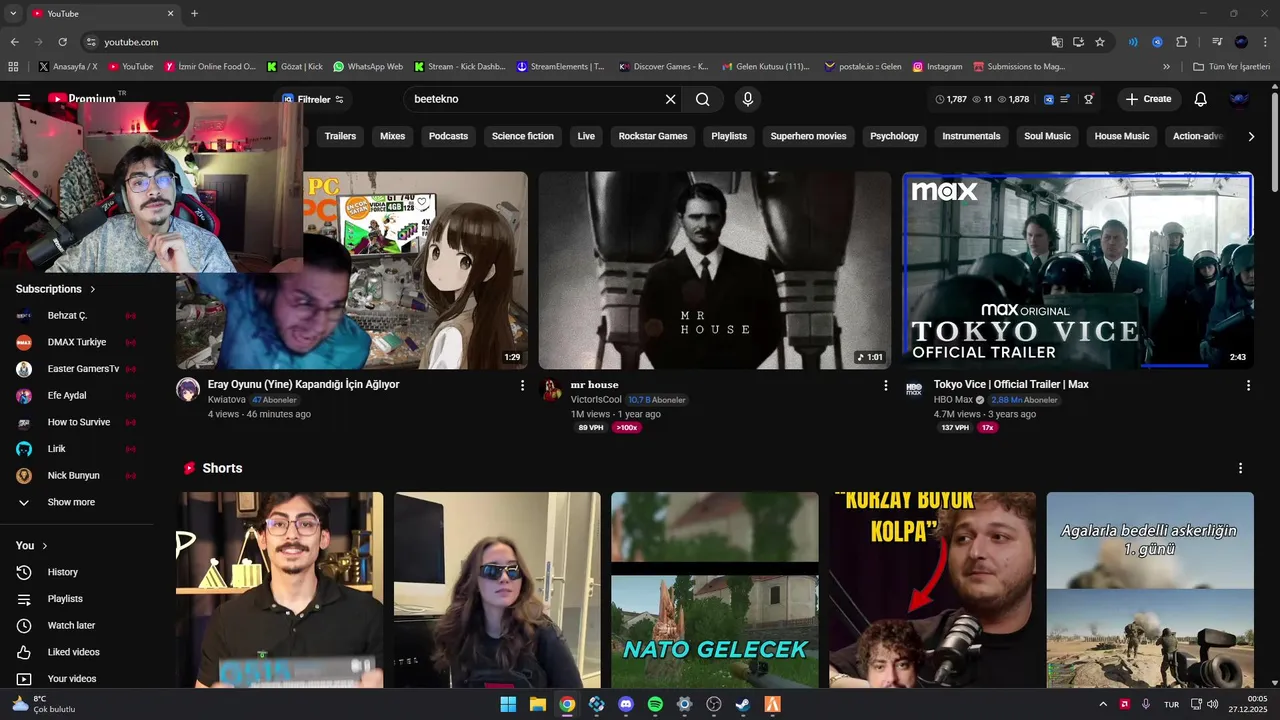Viewport: 1280px width, 720px height.
Task: Open the more options menu for Eray Oyunu video
Action: pos(522,385)
